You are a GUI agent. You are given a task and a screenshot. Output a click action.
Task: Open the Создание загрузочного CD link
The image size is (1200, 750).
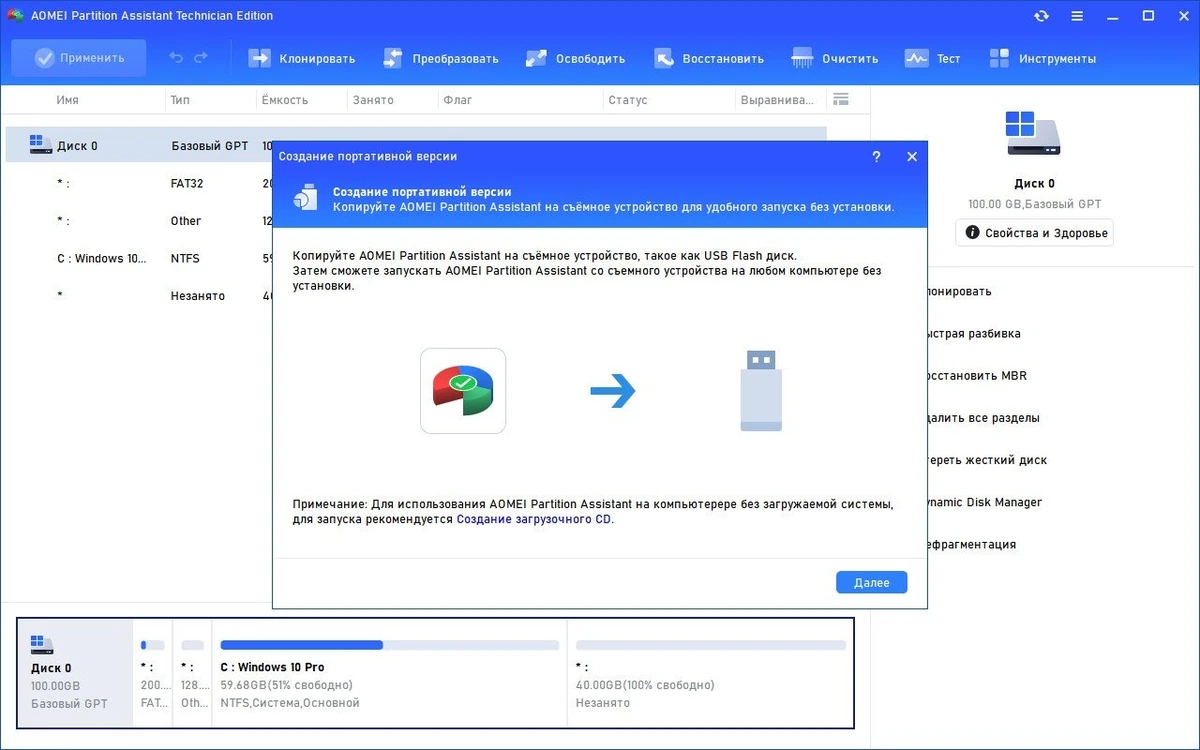(x=534, y=520)
